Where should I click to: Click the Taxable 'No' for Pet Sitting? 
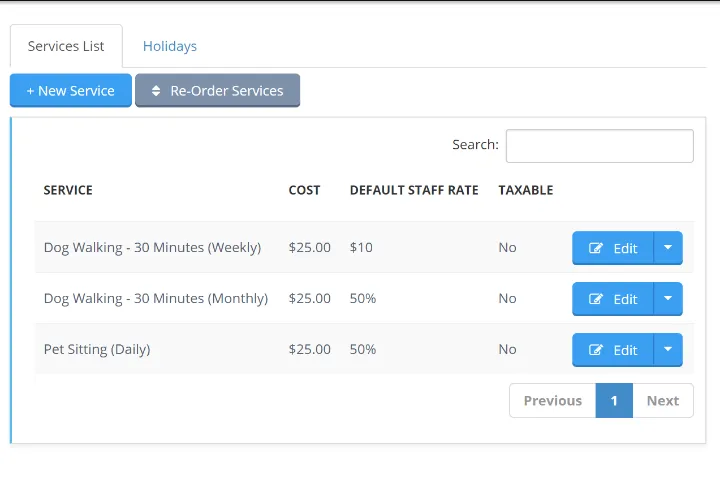pyautogui.click(x=507, y=349)
